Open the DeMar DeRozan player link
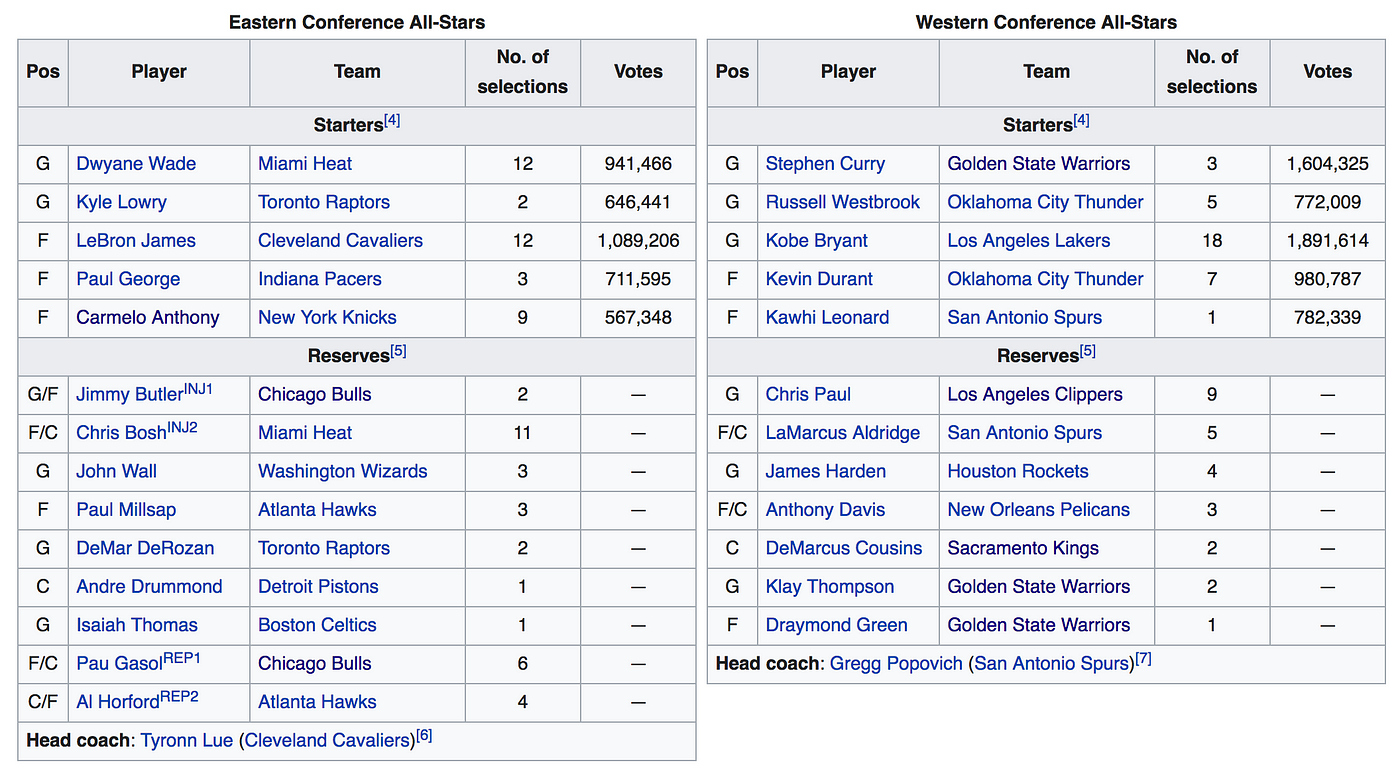Image resolution: width=1400 pixels, height=772 pixels. tap(145, 549)
